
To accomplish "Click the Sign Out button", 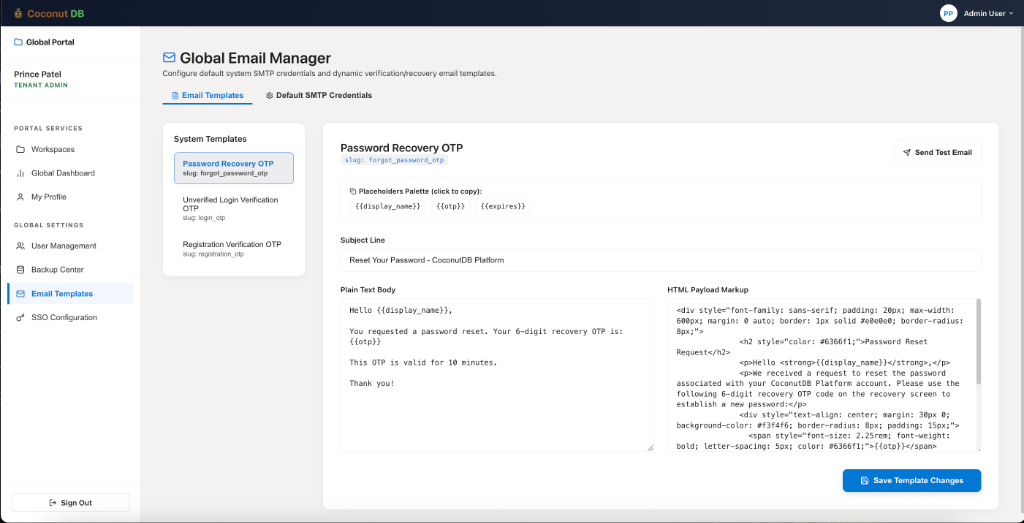I will coord(71,503).
